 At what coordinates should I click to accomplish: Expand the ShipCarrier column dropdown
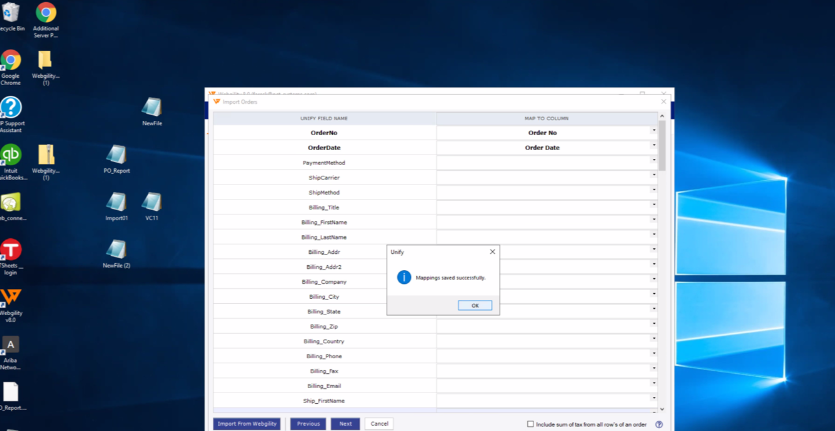click(654, 175)
